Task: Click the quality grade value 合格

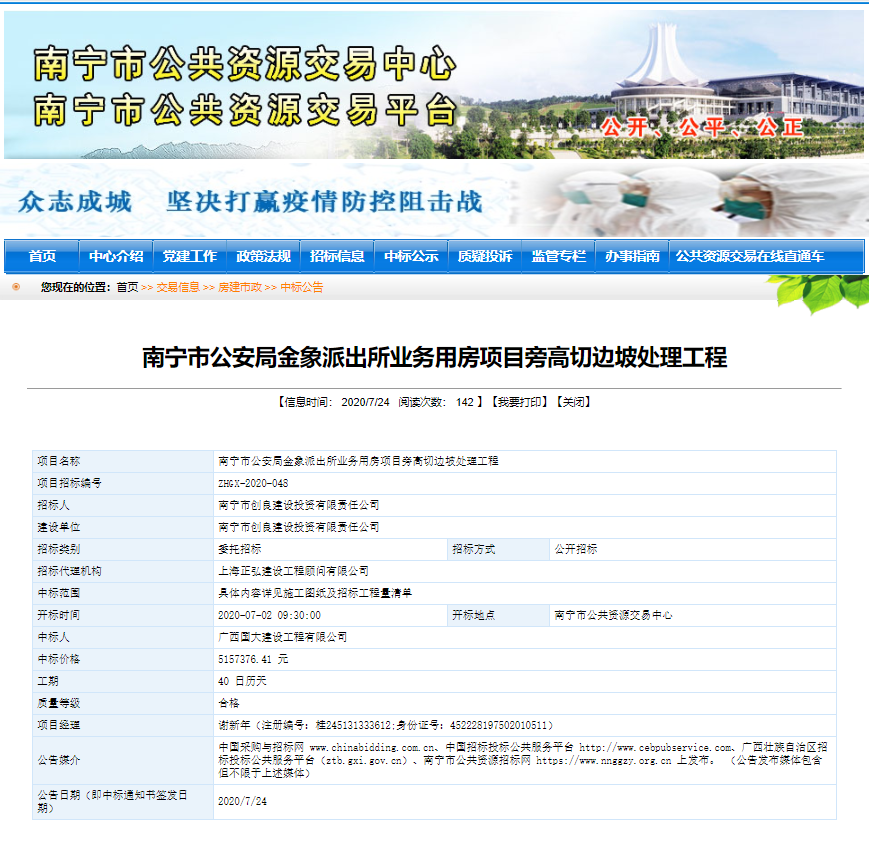Action: pyautogui.click(x=229, y=703)
